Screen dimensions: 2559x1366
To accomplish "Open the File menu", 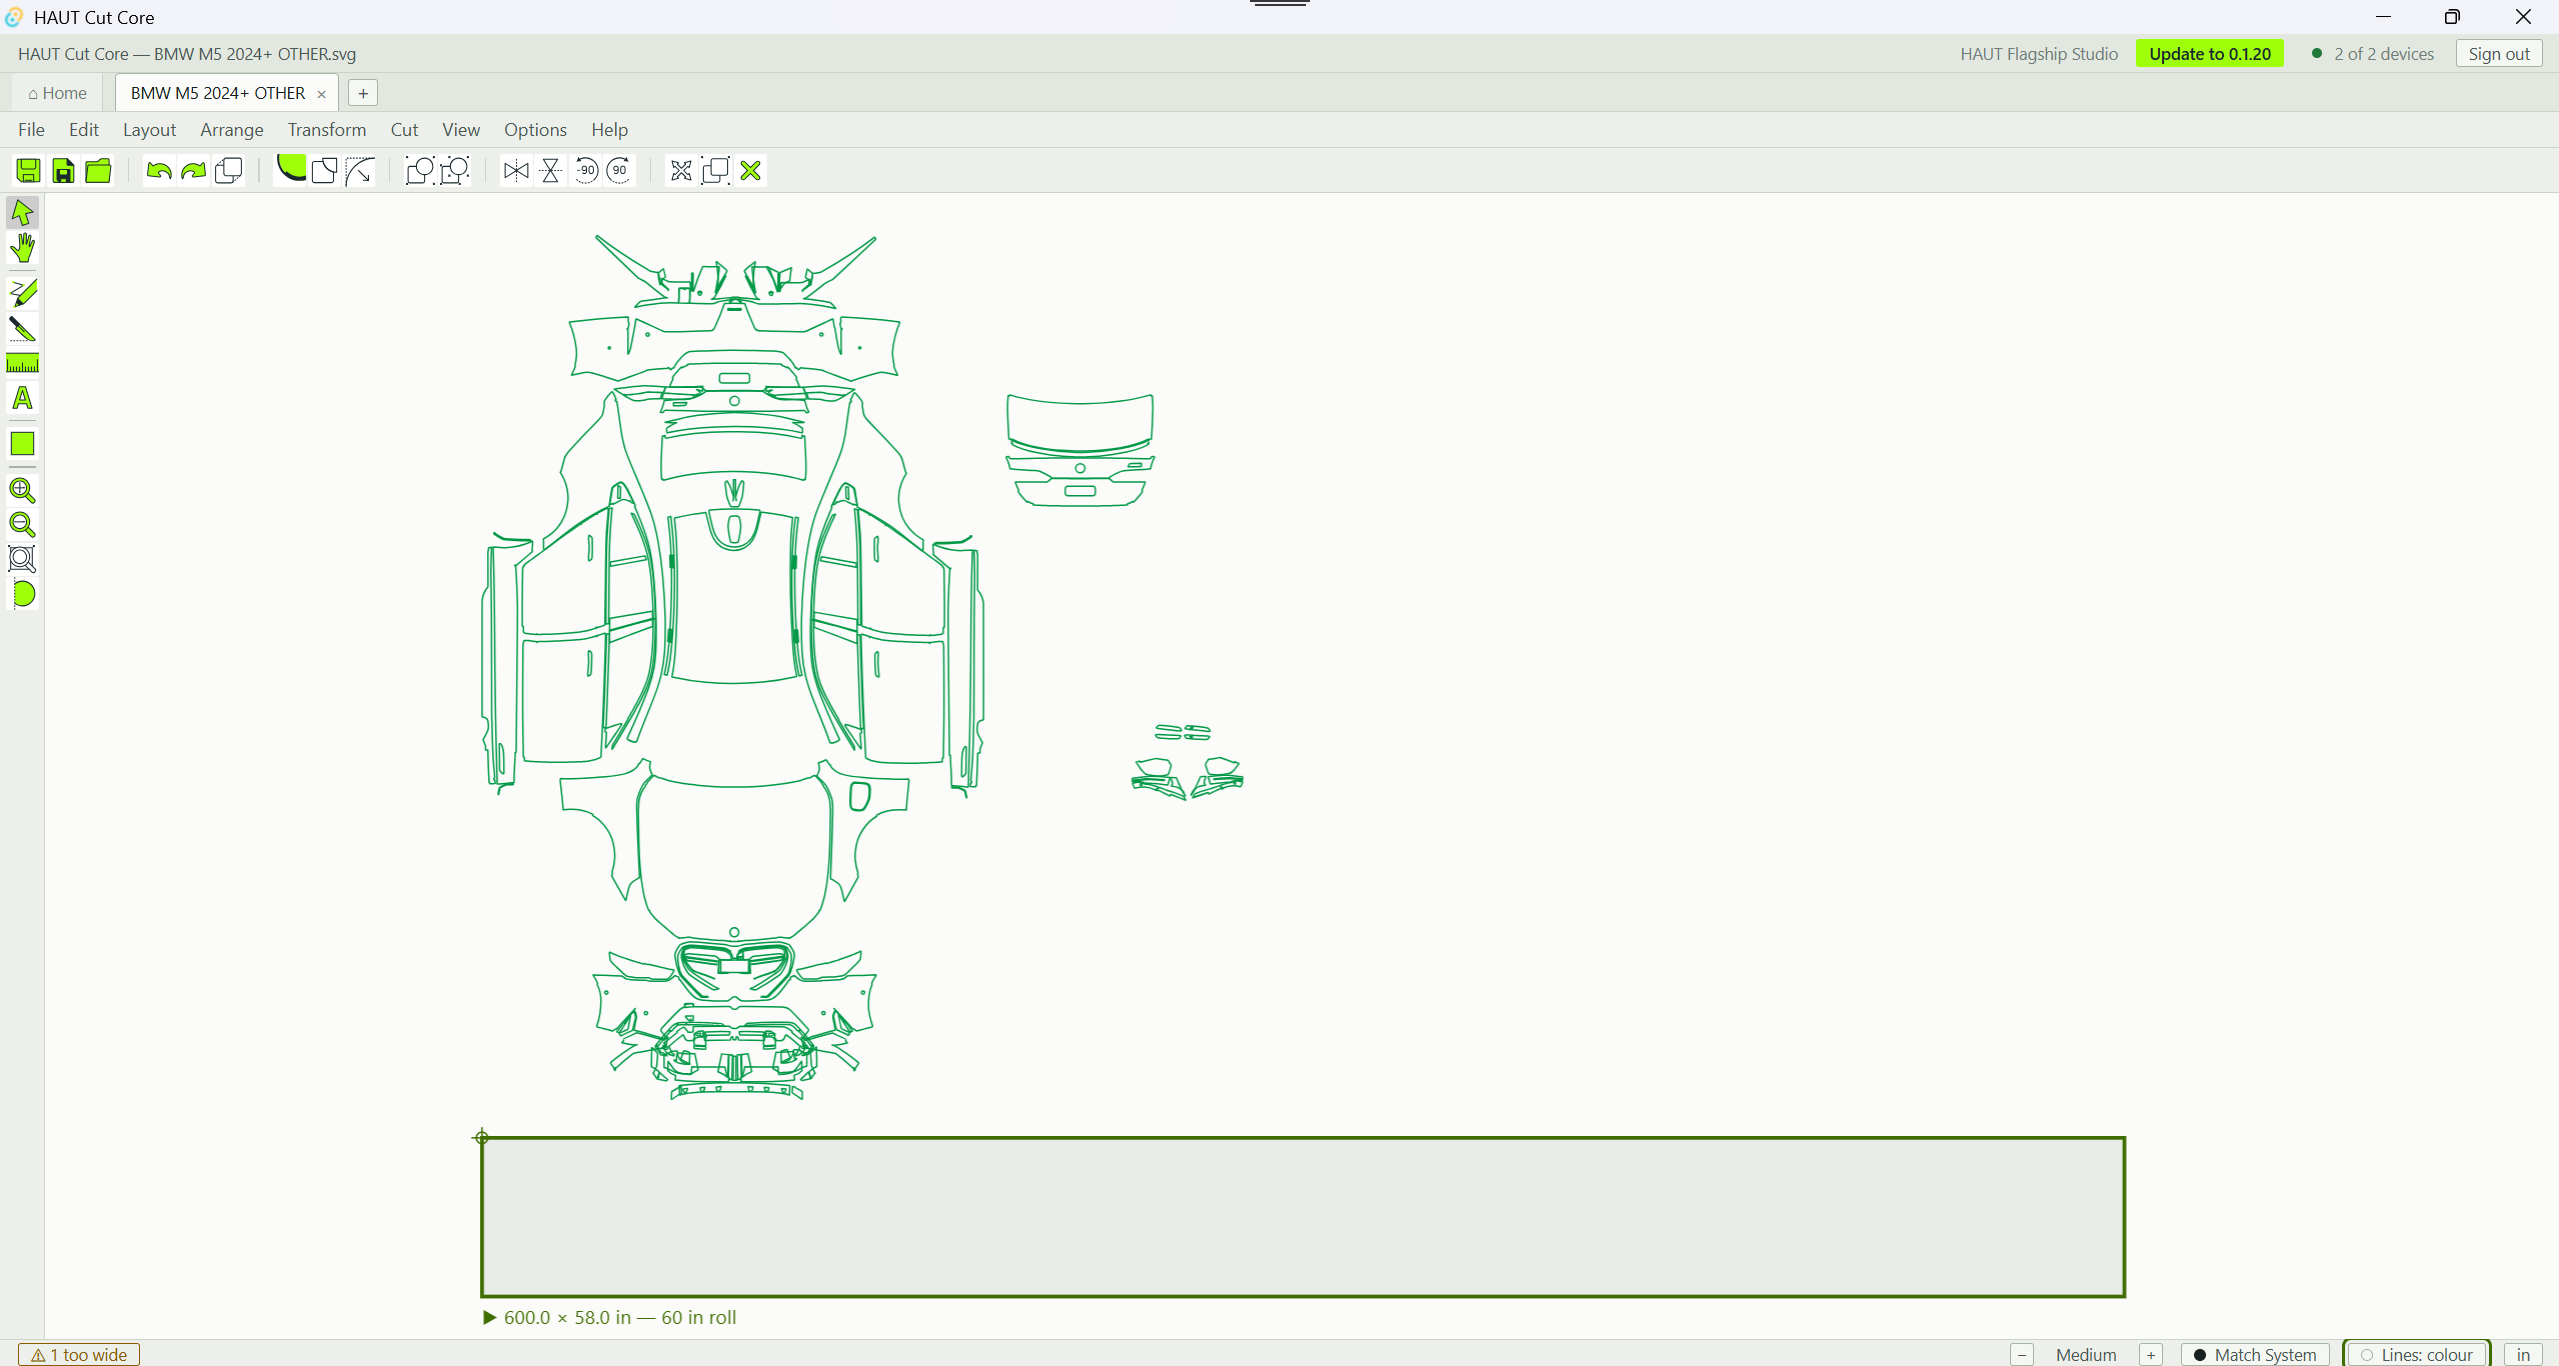I will point(31,129).
